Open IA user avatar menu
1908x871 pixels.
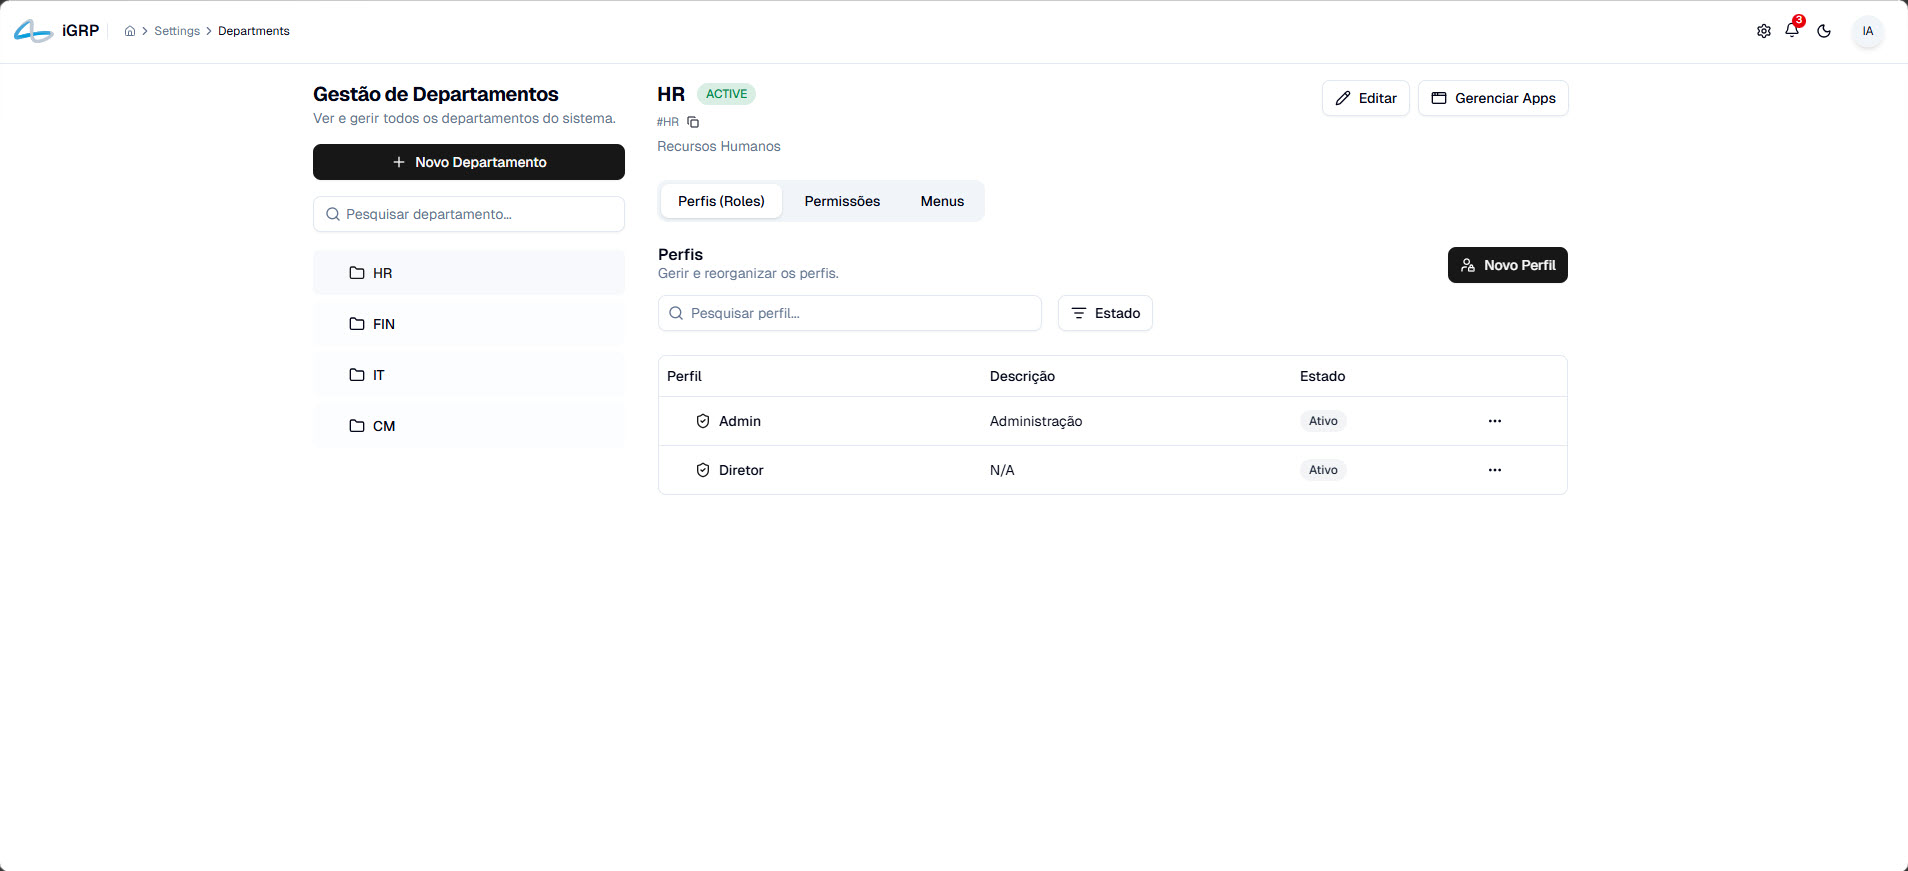click(1868, 31)
